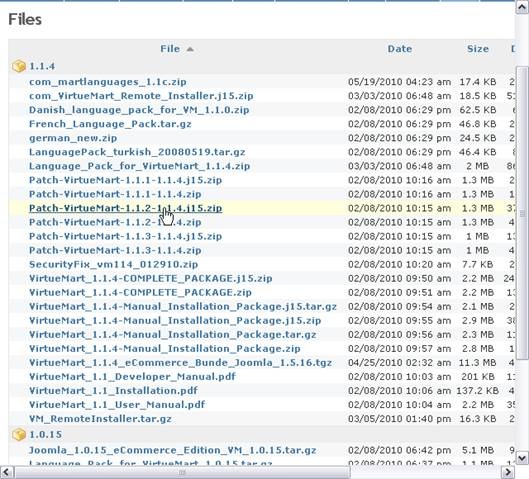The width and height of the screenshot is (529, 479).
Task: Download com_VirtueMart_Remote_Installer.j15.zip
Action: (x=141, y=96)
